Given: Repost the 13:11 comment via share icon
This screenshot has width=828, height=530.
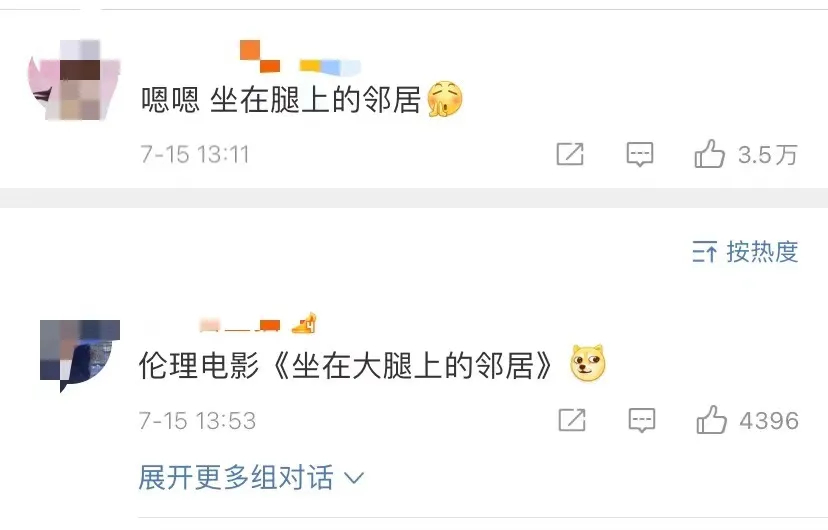Looking at the screenshot, I should (570, 154).
